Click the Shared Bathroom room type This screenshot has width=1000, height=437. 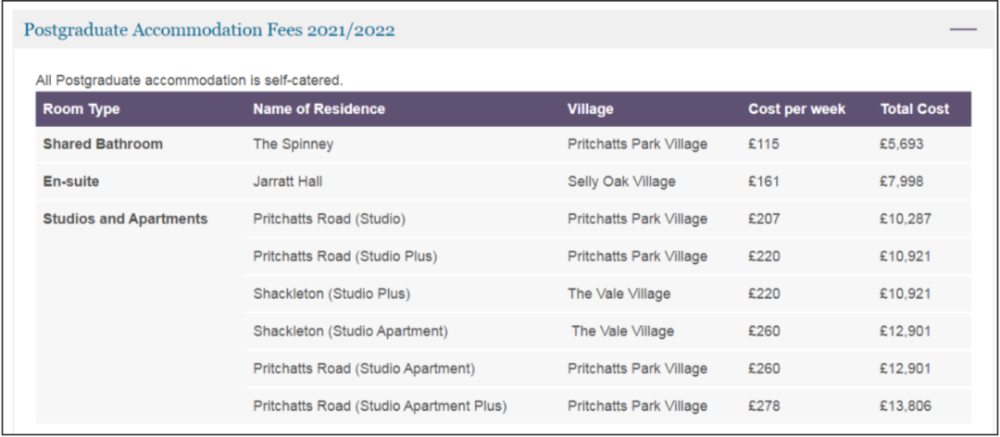tap(102, 144)
